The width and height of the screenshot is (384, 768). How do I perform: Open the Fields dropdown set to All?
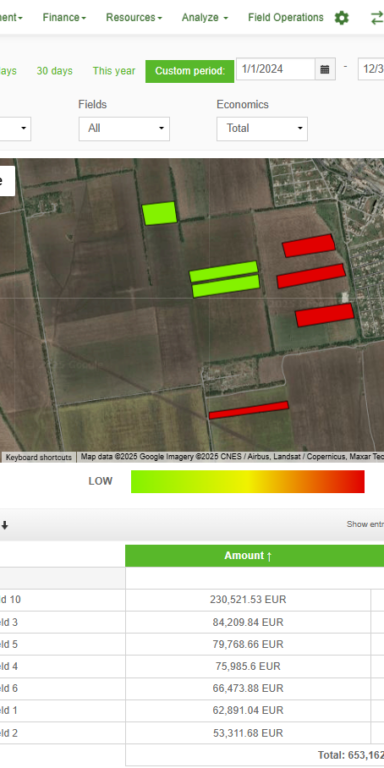pyautogui.click(x=124, y=129)
